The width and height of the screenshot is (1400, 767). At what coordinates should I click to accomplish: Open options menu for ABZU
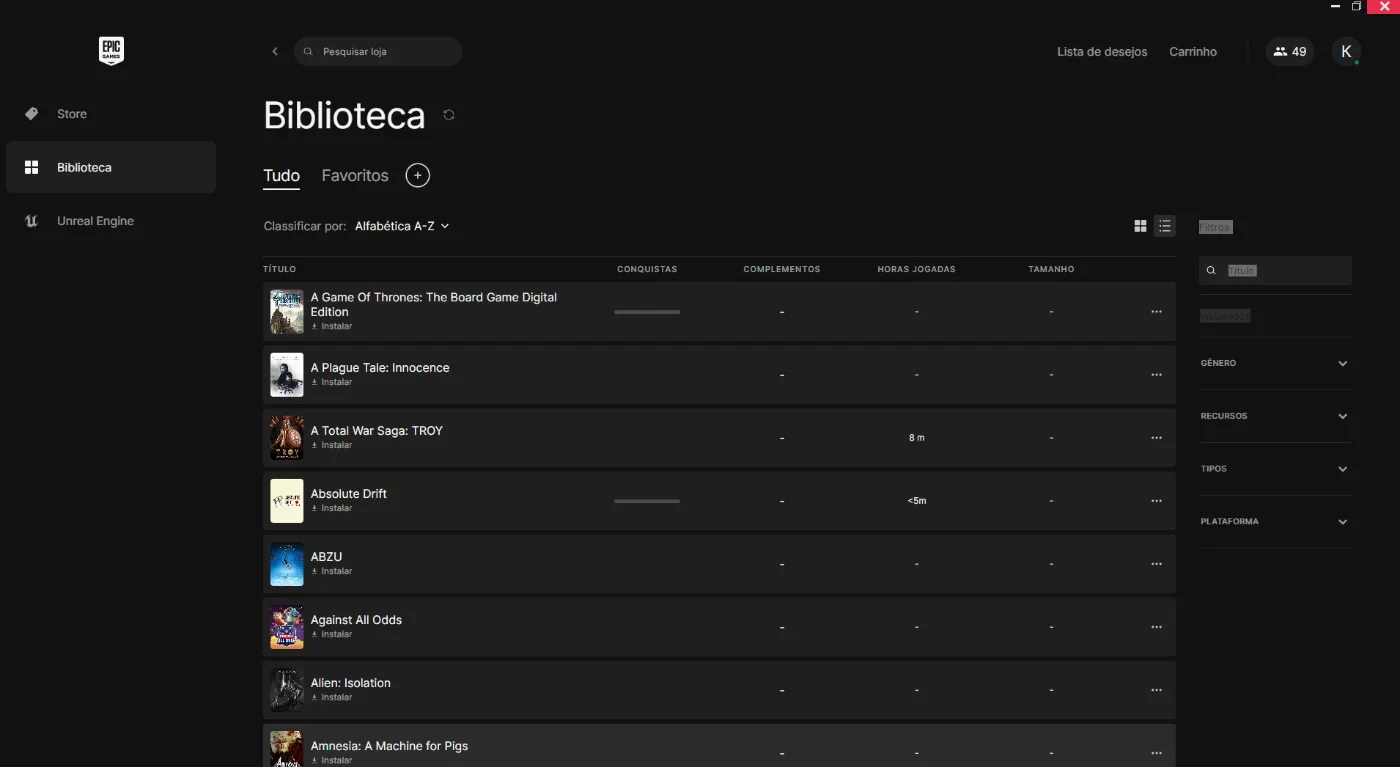(1156, 564)
